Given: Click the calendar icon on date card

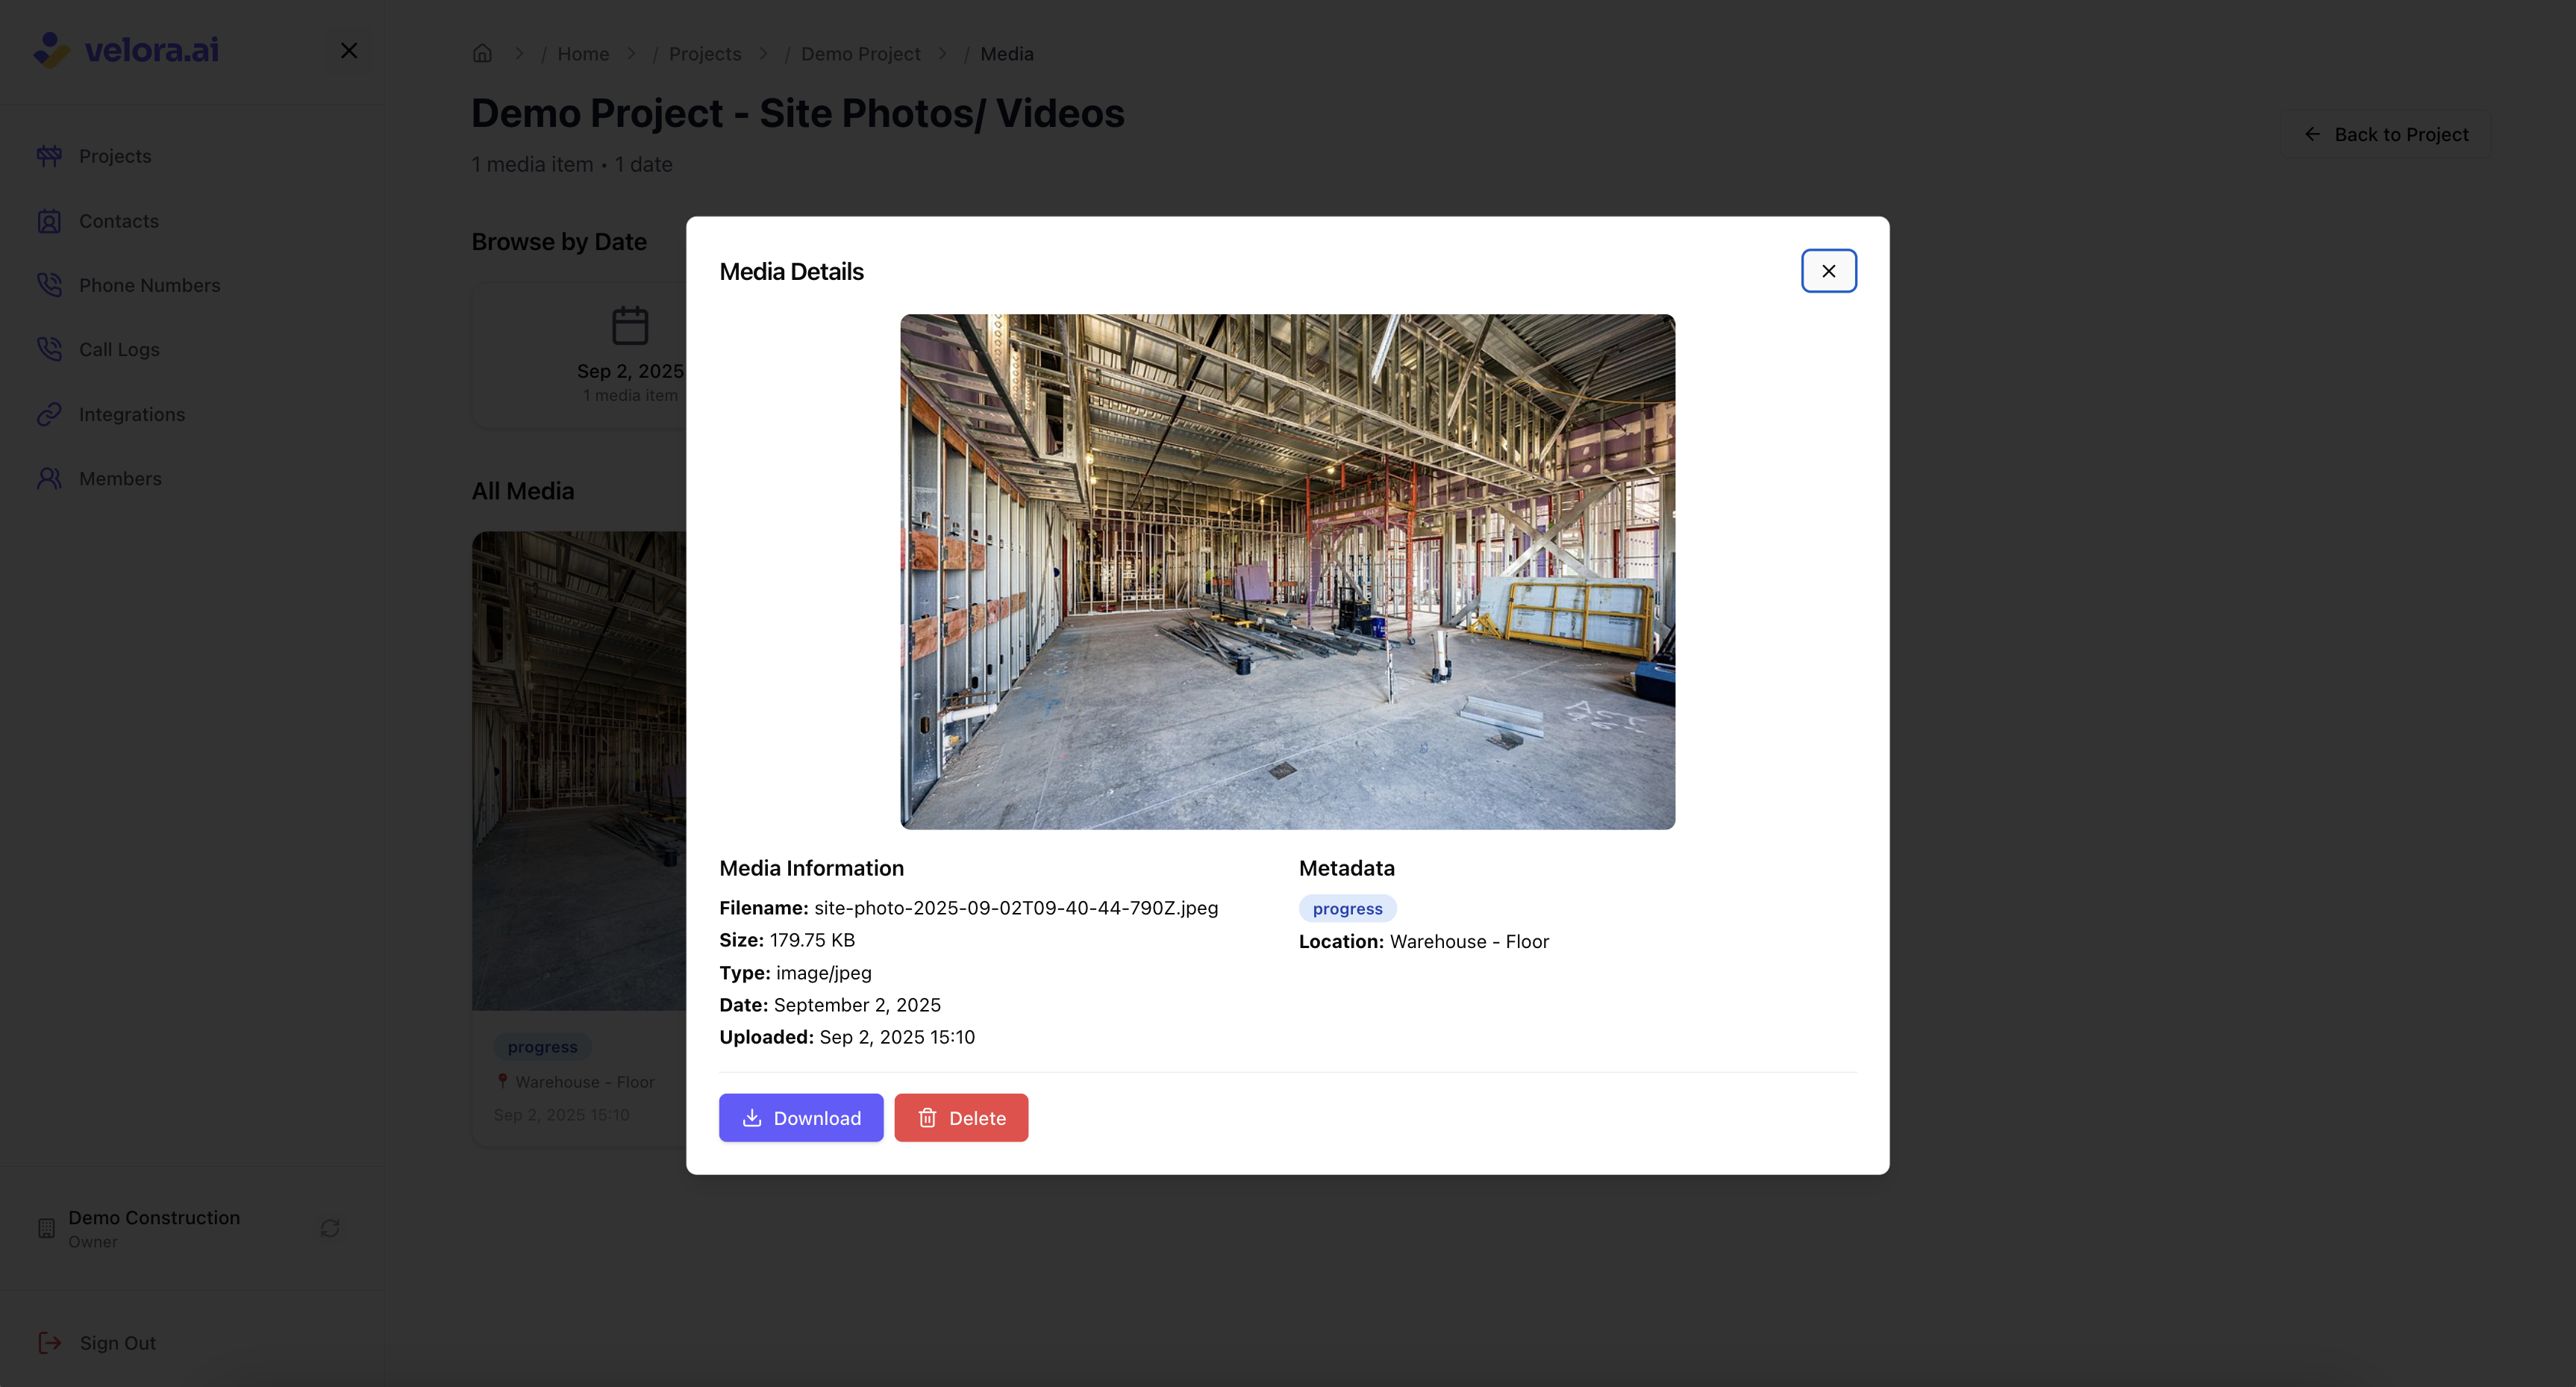Looking at the screenshot, I should coord(630,326).
